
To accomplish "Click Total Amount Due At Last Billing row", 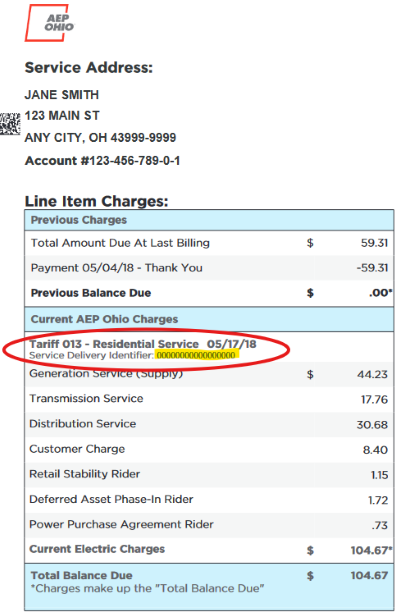I will [x=209, y=243].
